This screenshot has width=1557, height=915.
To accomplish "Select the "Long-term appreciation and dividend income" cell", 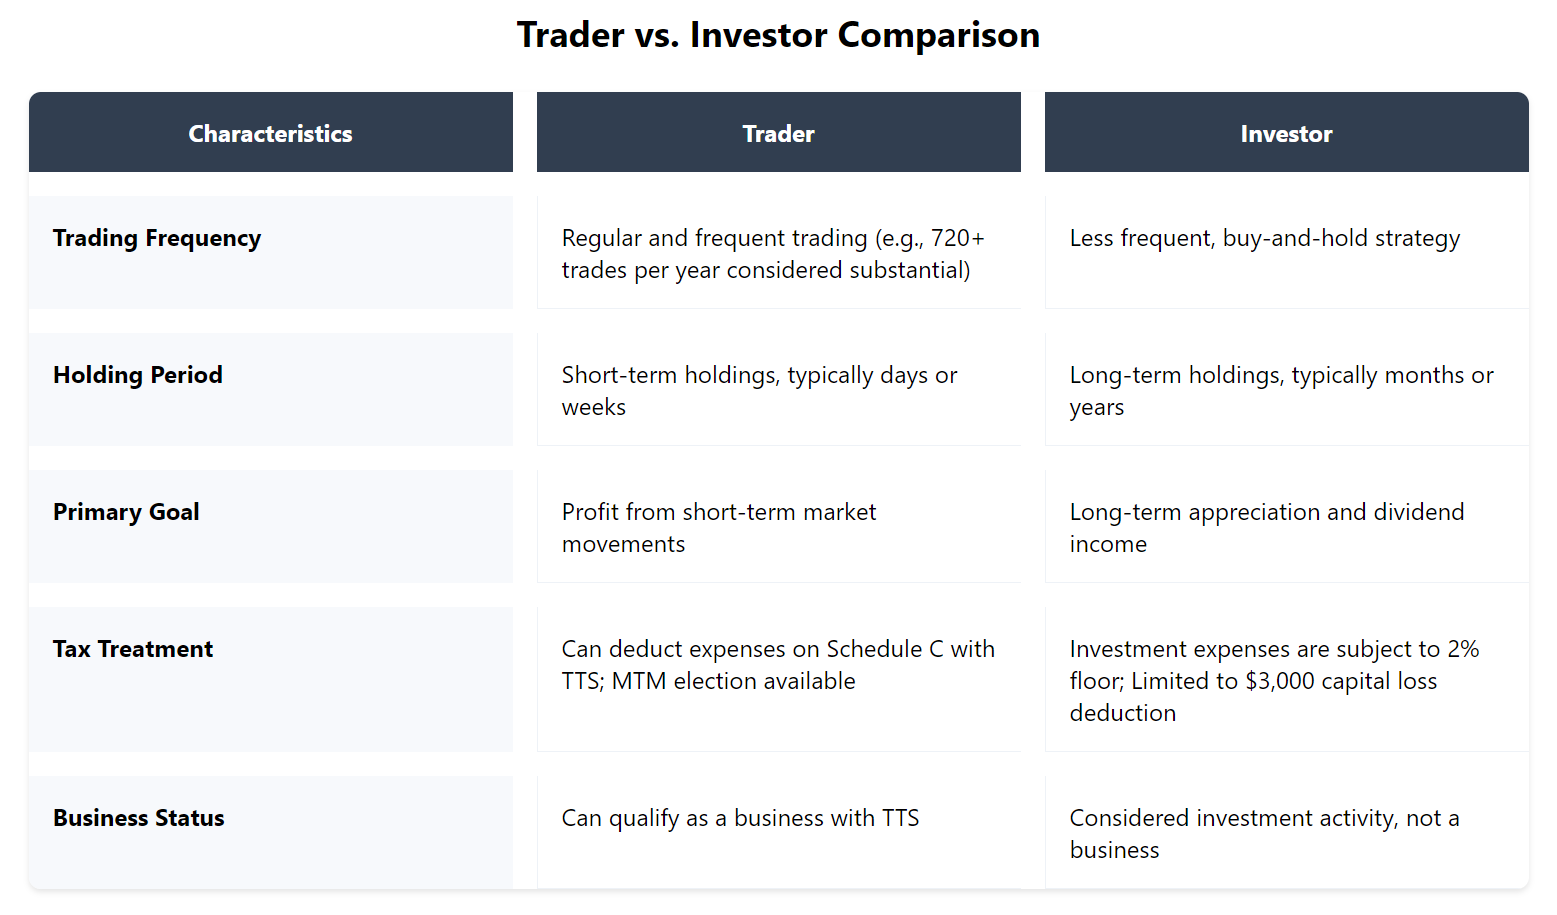I will (1266, 528).
